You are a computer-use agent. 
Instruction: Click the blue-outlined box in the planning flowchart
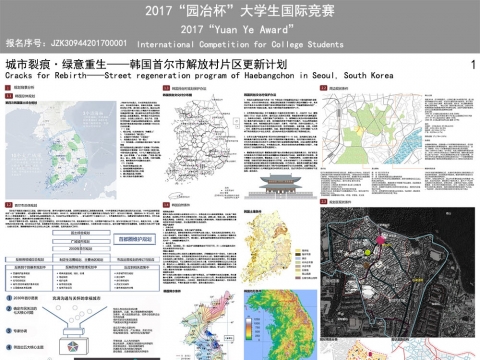[135, 239]
